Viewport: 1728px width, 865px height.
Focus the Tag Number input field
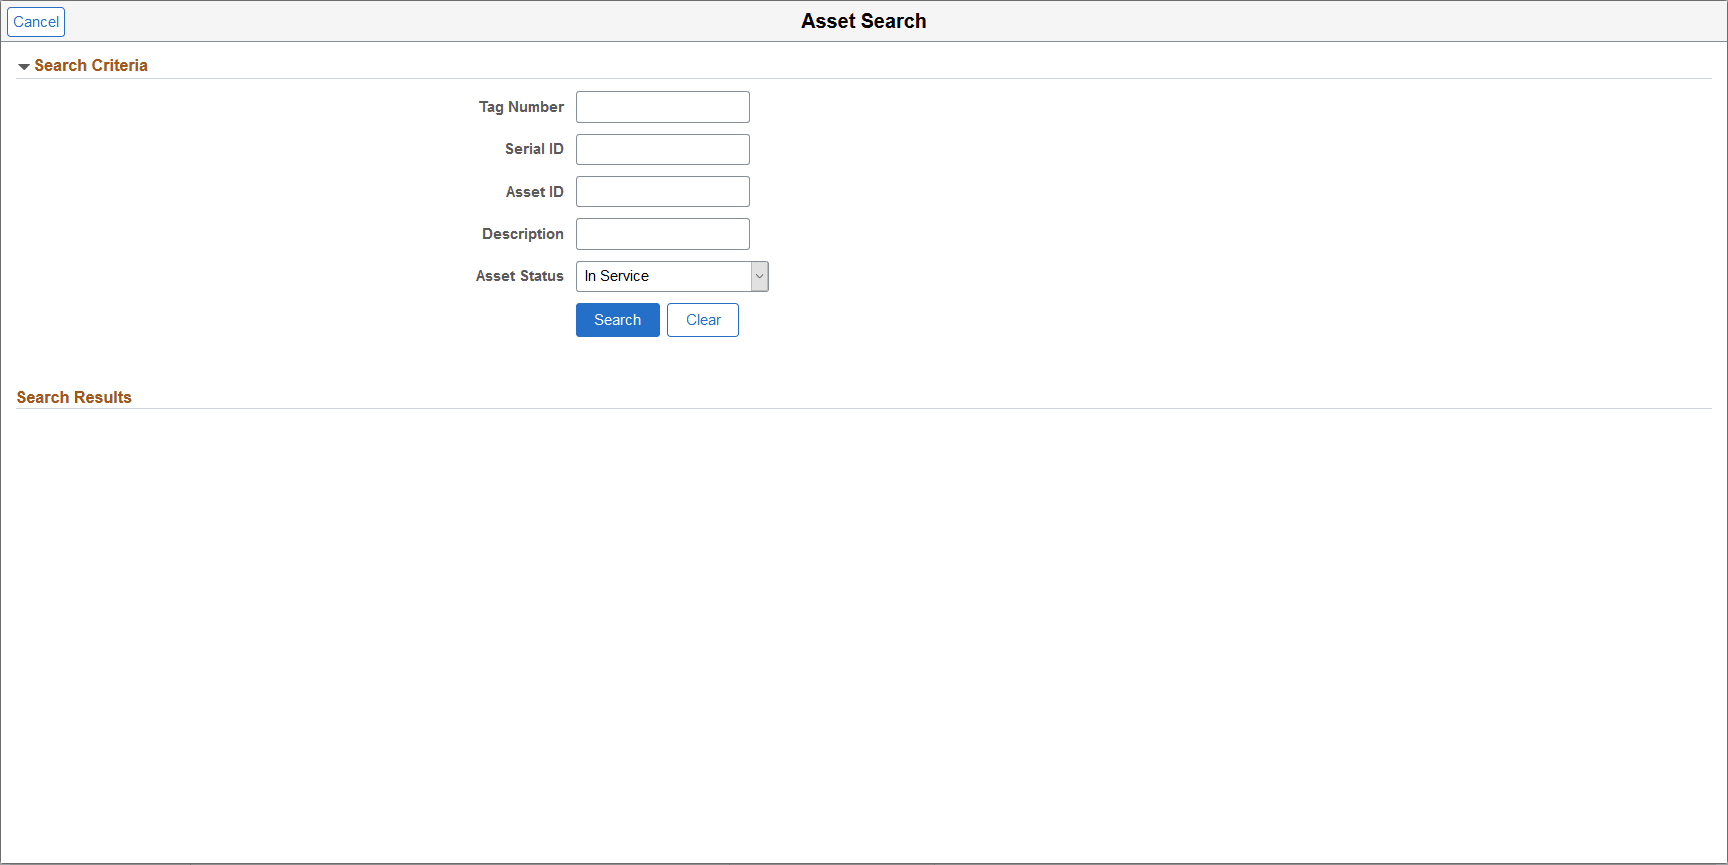tap(663, 107)
